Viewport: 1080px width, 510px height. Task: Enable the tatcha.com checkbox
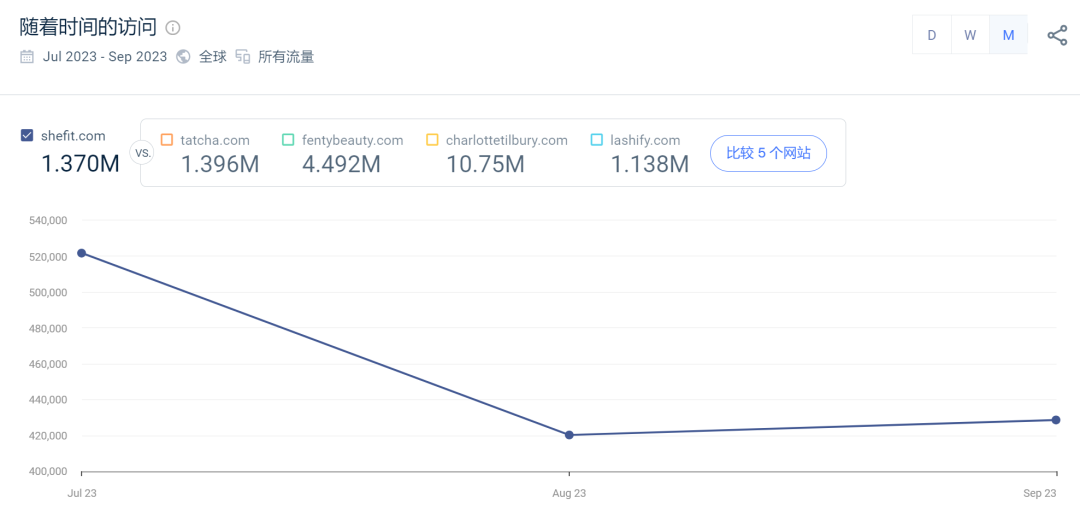pos(167,140)
